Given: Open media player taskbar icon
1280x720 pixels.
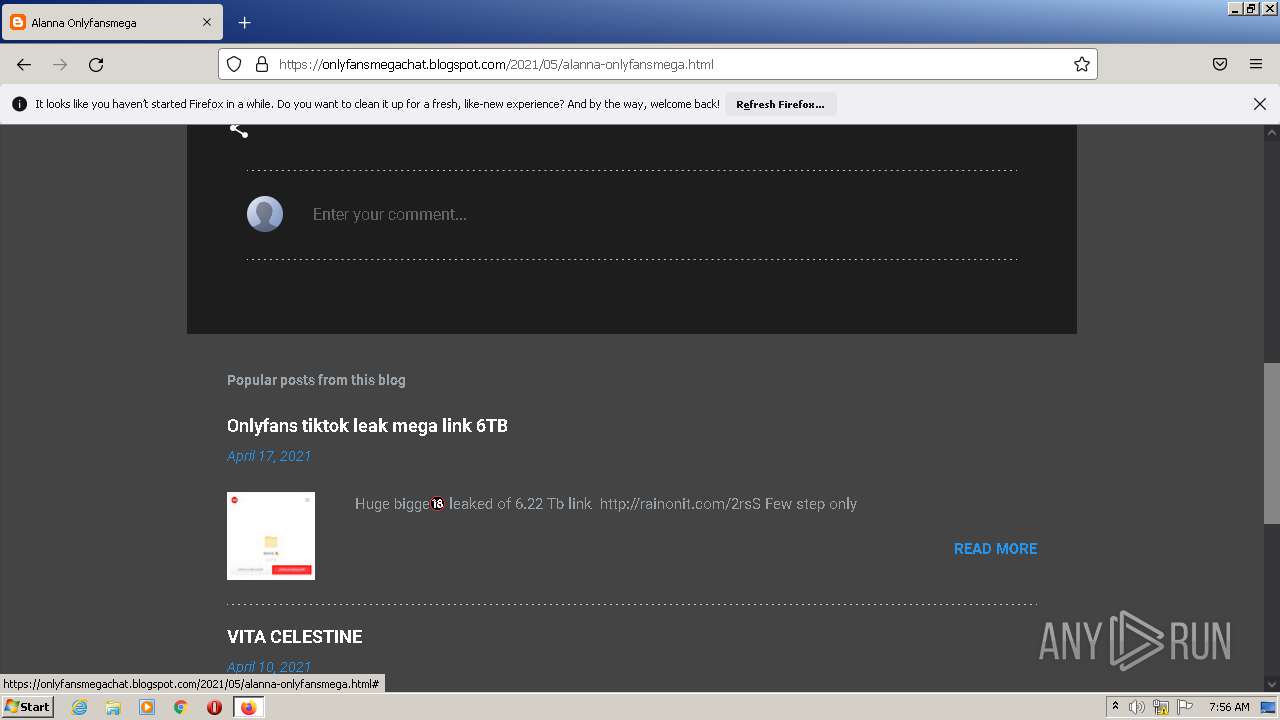Looking at the screenshot, I should coord(147,707).
